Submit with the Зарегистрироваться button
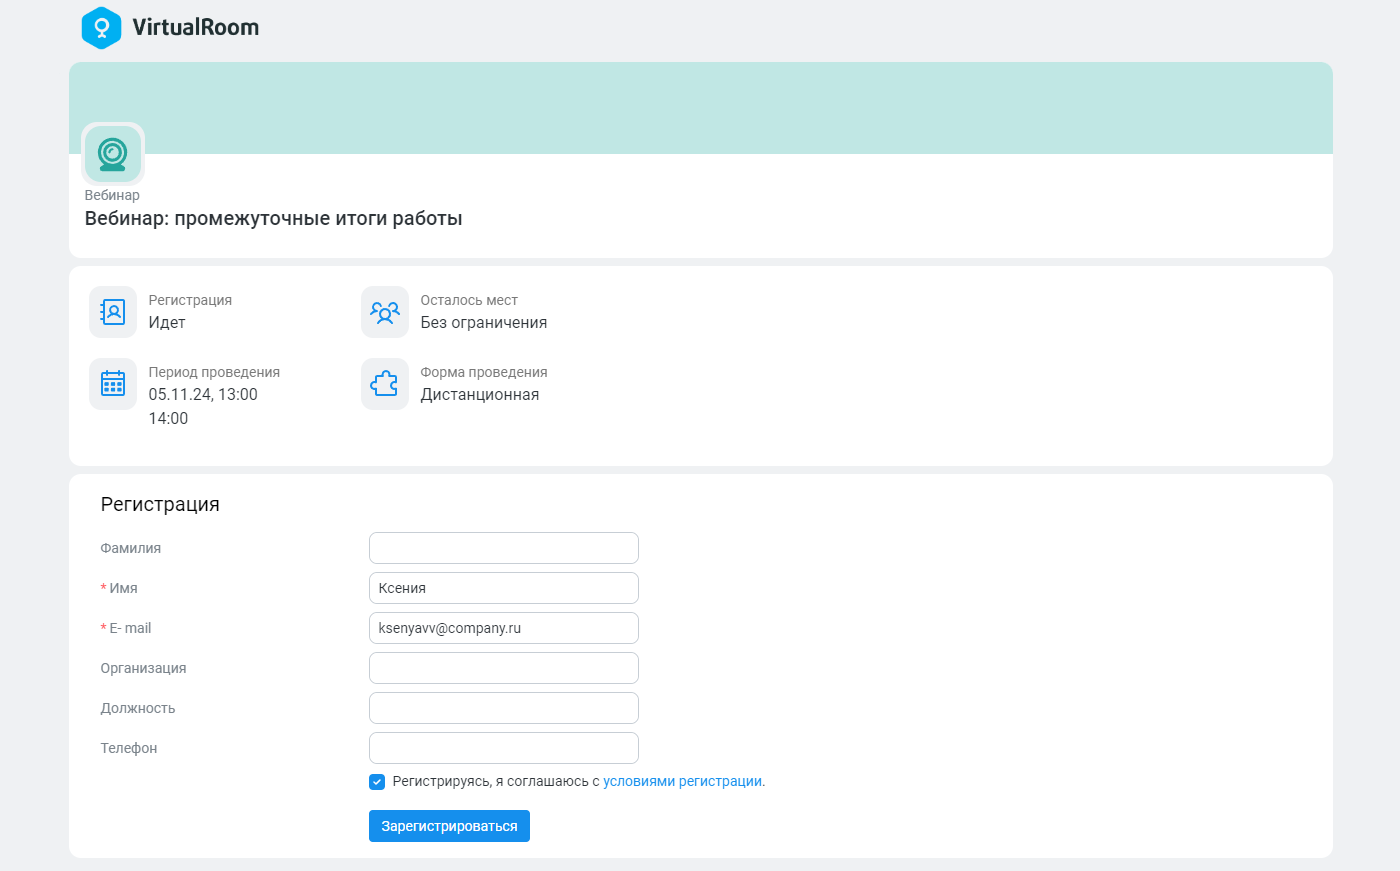1400x871 pixels. point(449,826)
